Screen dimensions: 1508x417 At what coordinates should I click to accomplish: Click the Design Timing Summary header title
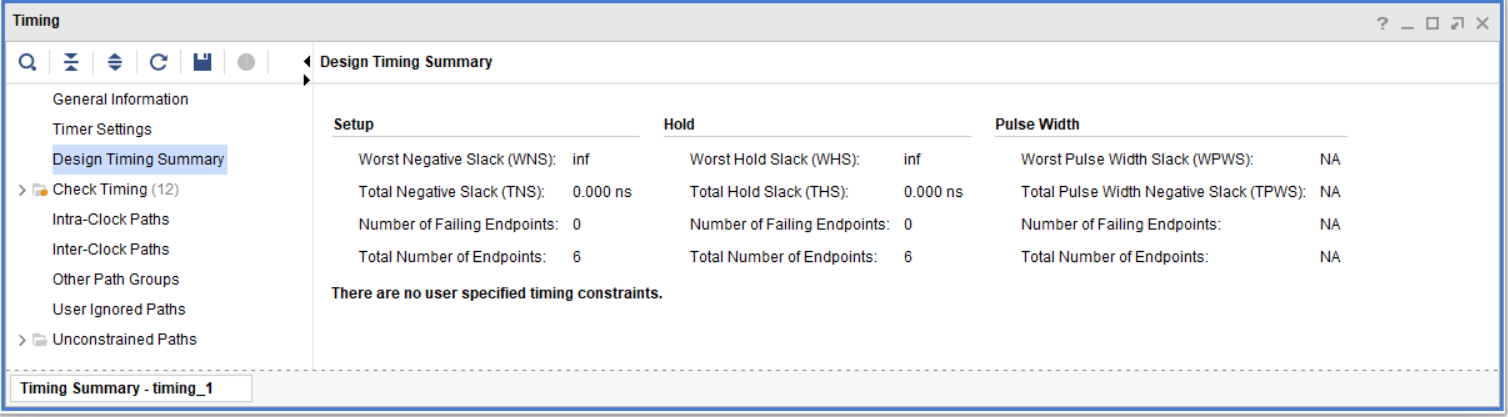point(406,62)
